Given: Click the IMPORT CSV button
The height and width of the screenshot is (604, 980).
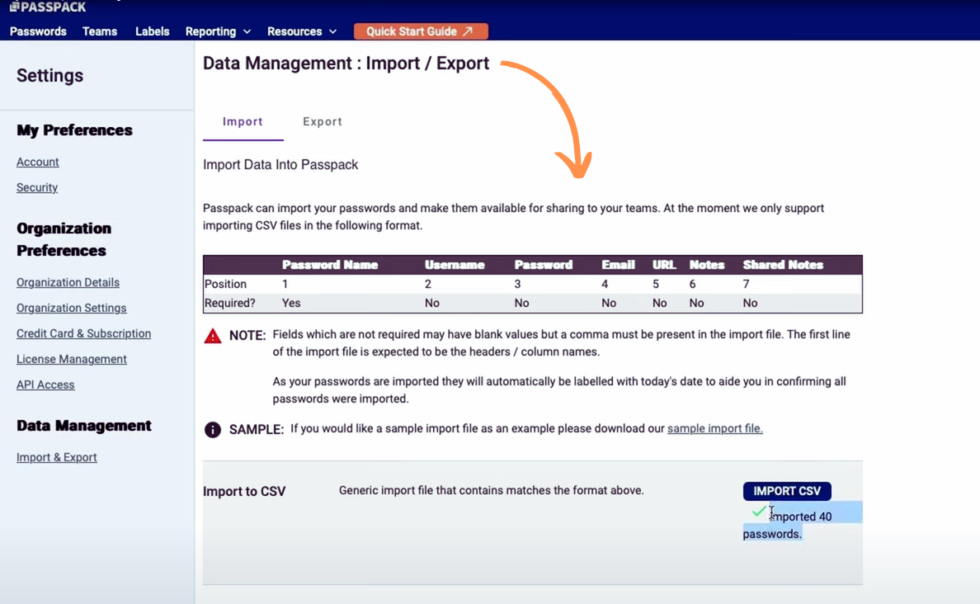Looking at the screenshot, I should click(787, 491).
